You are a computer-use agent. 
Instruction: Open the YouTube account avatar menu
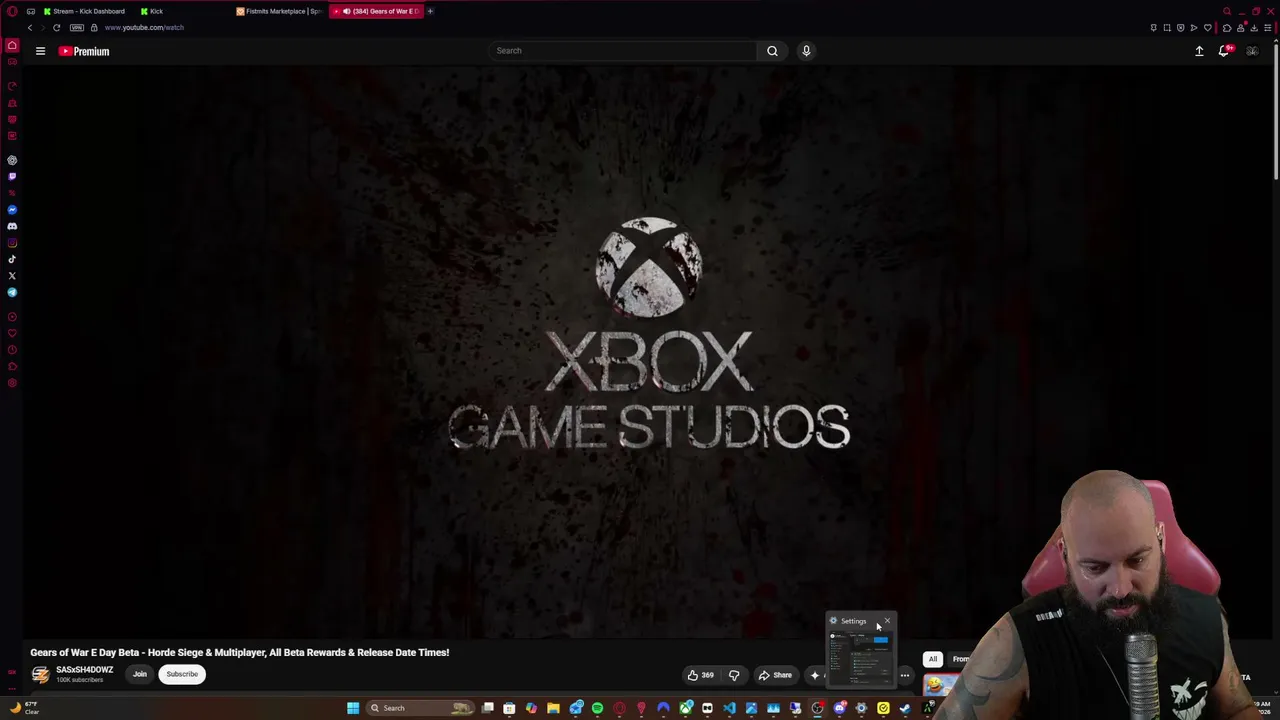pos(1252,51)
